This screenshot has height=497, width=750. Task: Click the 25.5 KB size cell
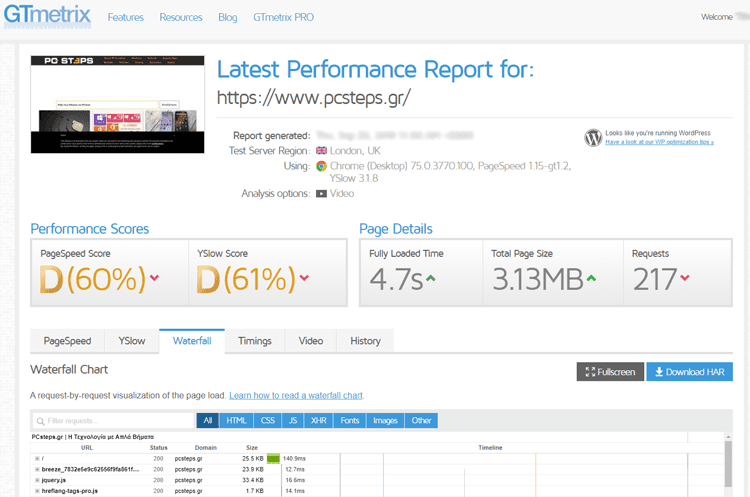(x=253, y=459)
